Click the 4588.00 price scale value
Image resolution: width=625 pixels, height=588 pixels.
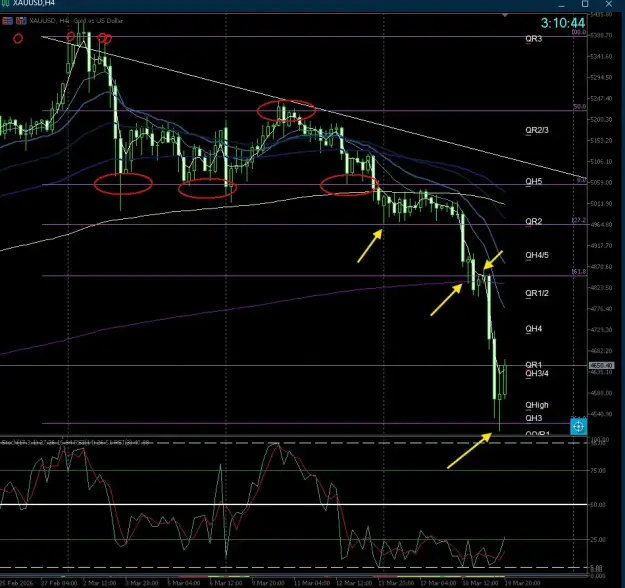point(601,393)
